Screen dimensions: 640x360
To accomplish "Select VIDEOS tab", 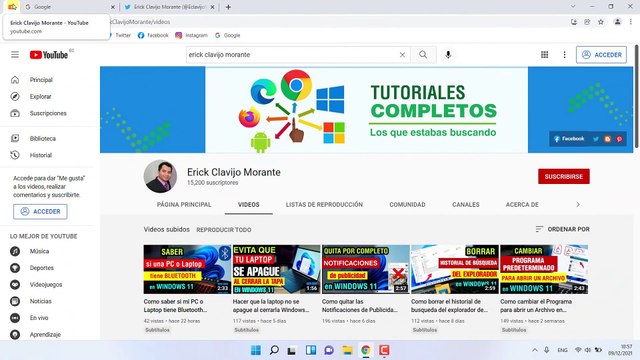I will click(249, 204).
